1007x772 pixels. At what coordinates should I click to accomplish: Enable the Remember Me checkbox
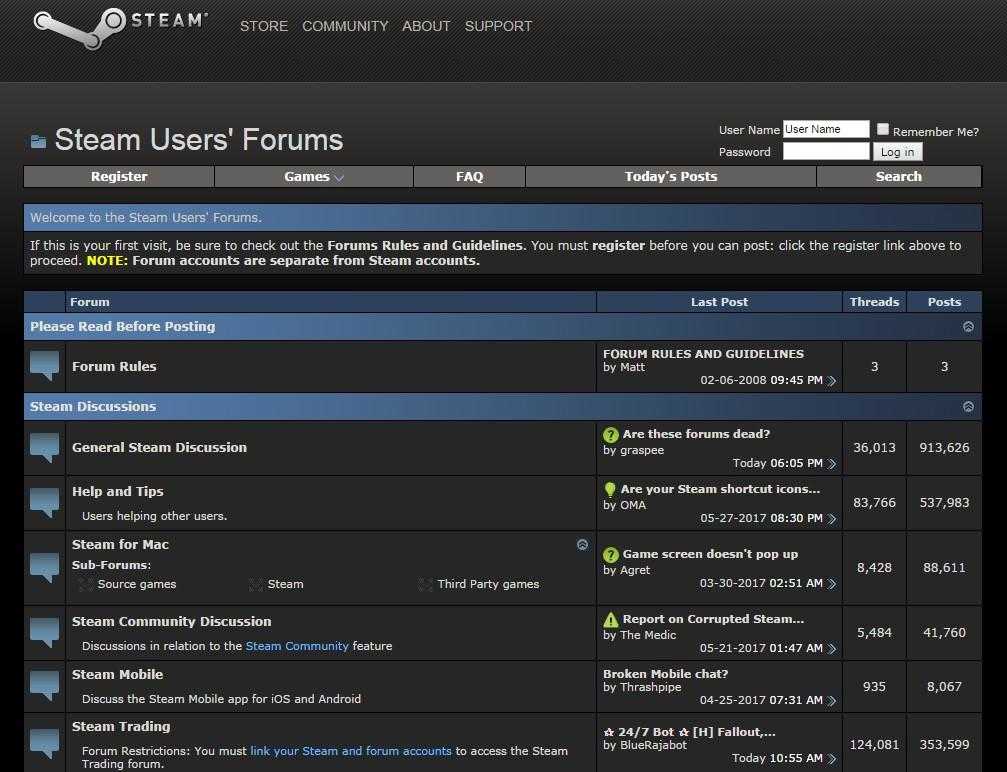tap(883, 129)
